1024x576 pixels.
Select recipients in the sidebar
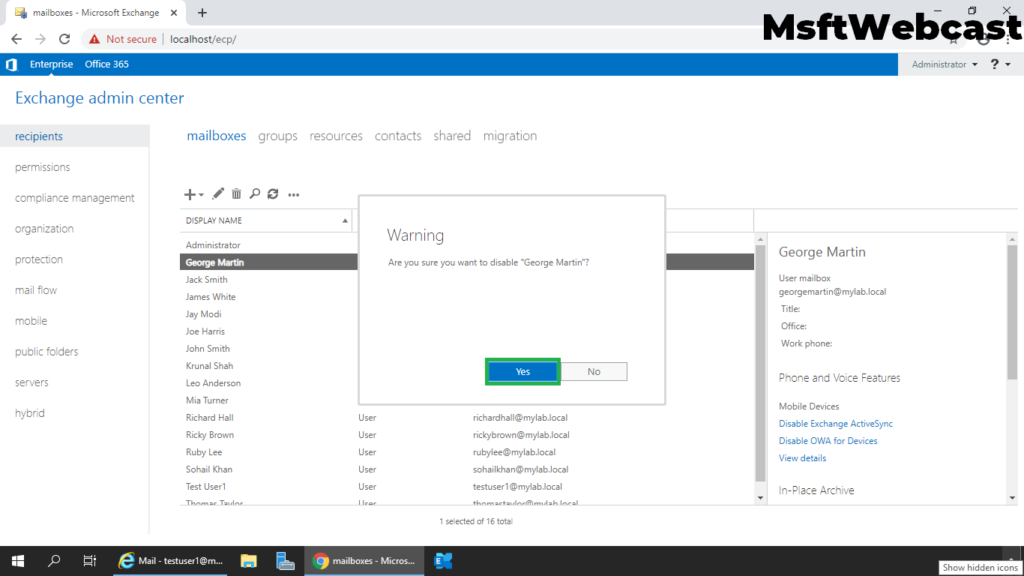[74, 136]
